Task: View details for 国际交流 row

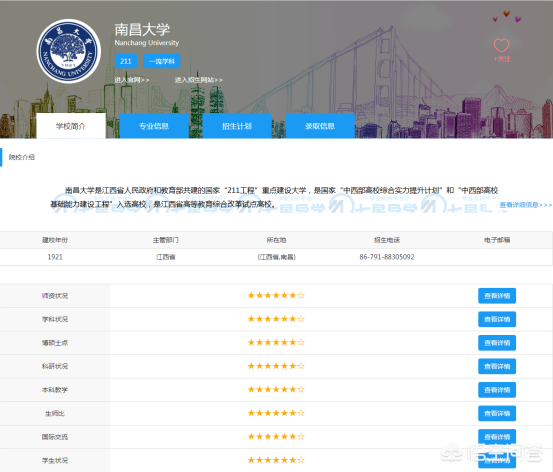Action: click(497, 437)
